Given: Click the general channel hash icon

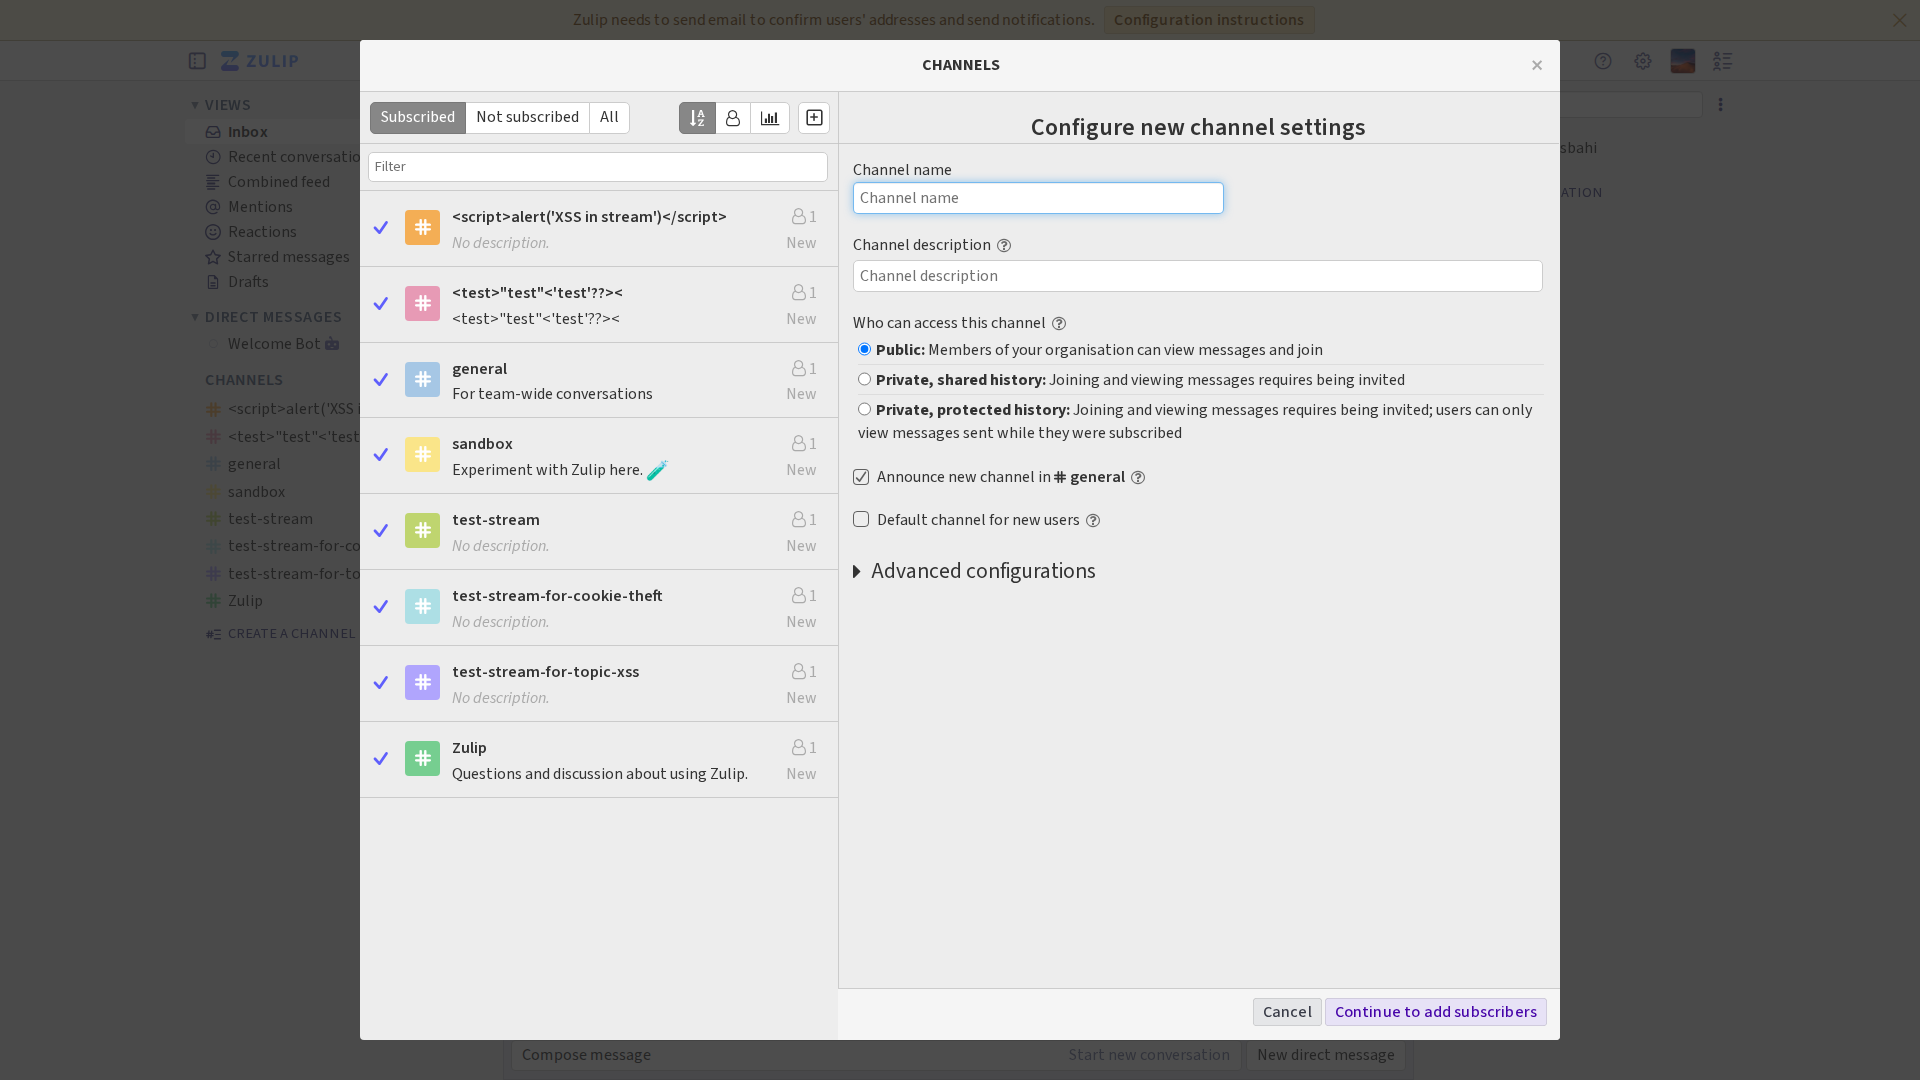Looking at the screenshot, I should (x=422, y=380).
